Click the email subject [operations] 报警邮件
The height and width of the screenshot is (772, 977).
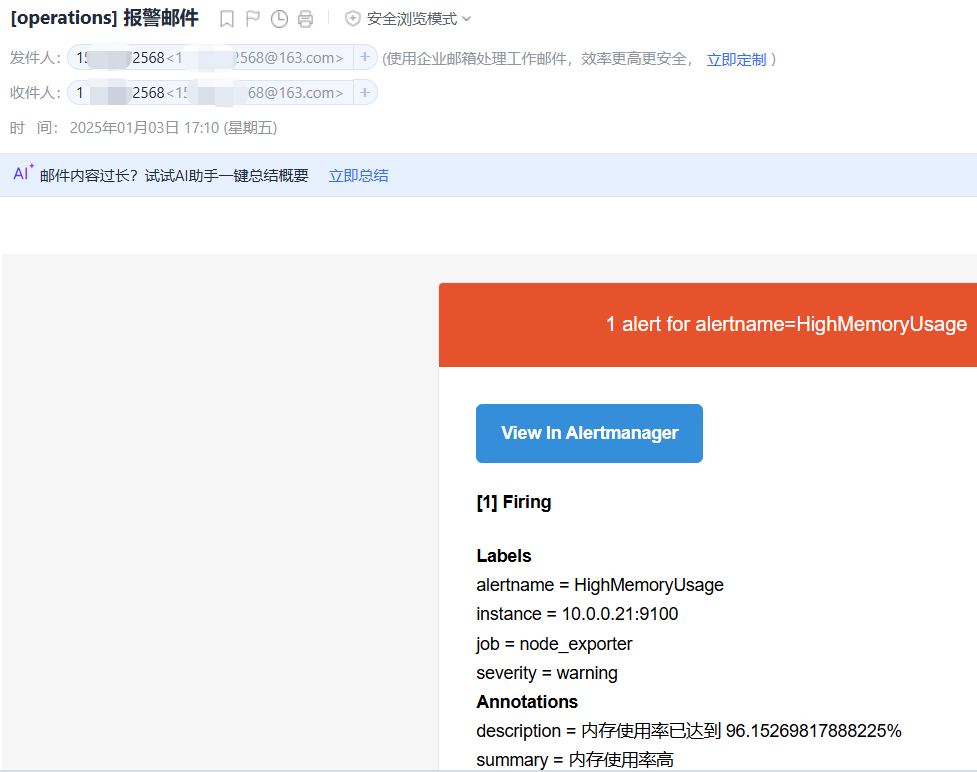pos(104,18)
